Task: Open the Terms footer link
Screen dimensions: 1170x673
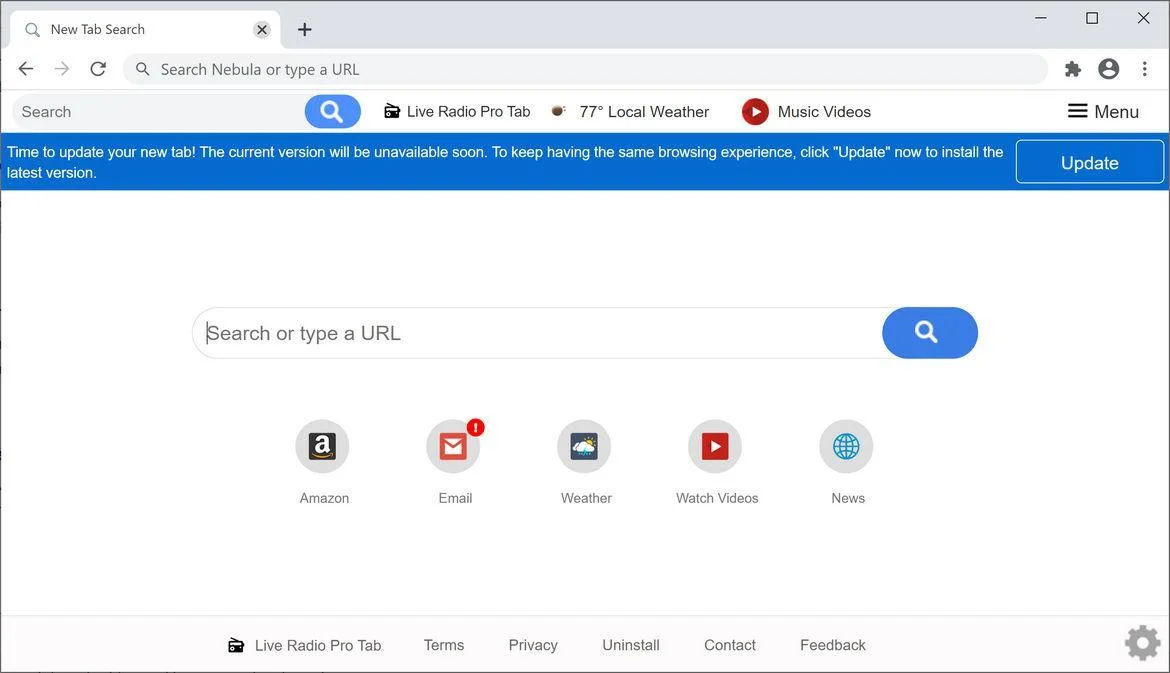Action: click(444, 645)
